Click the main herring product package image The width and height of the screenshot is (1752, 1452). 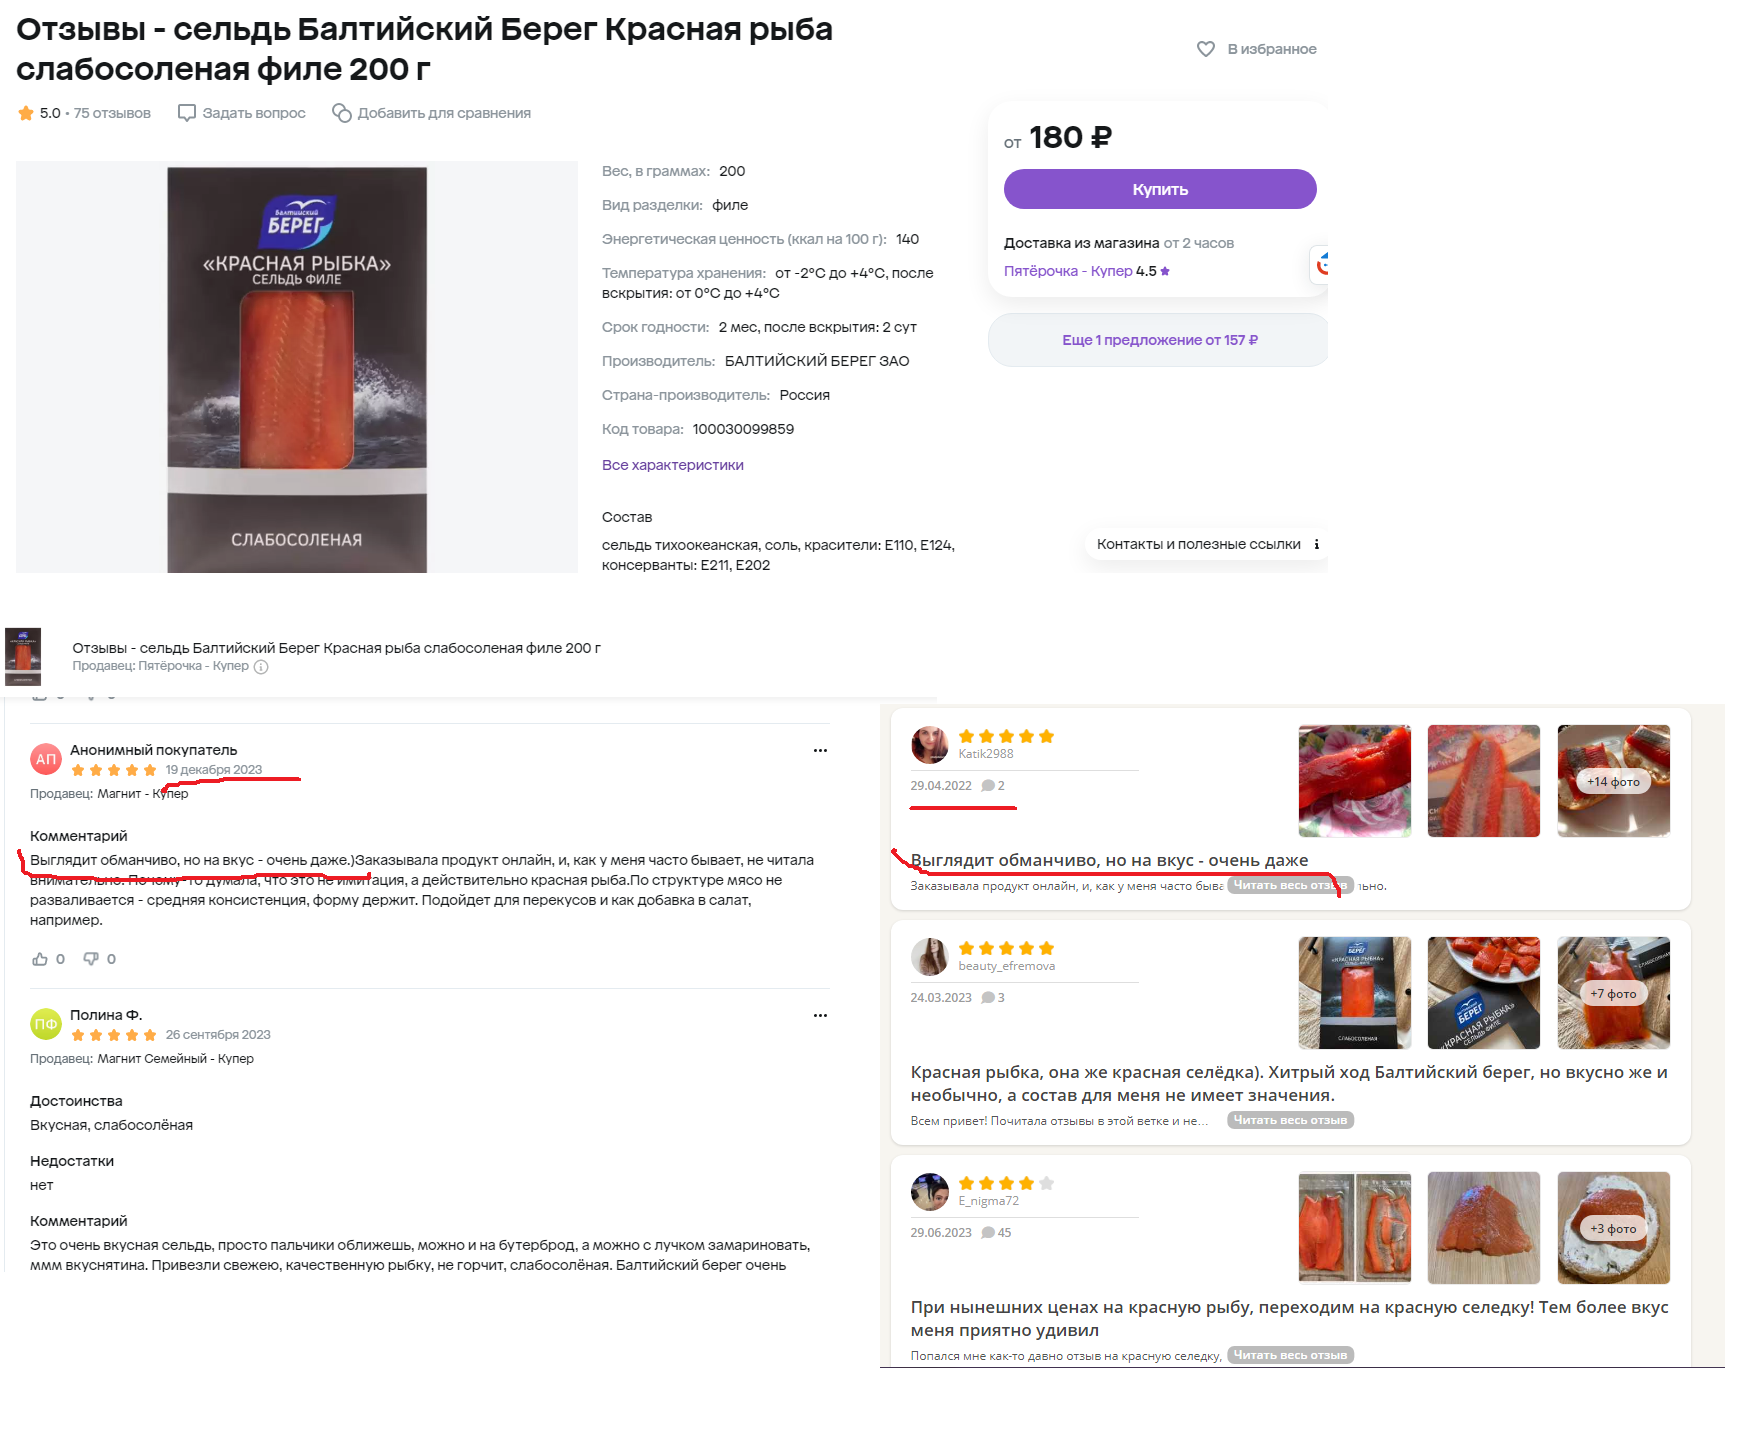pyautogui.click(x=297, y=368)
